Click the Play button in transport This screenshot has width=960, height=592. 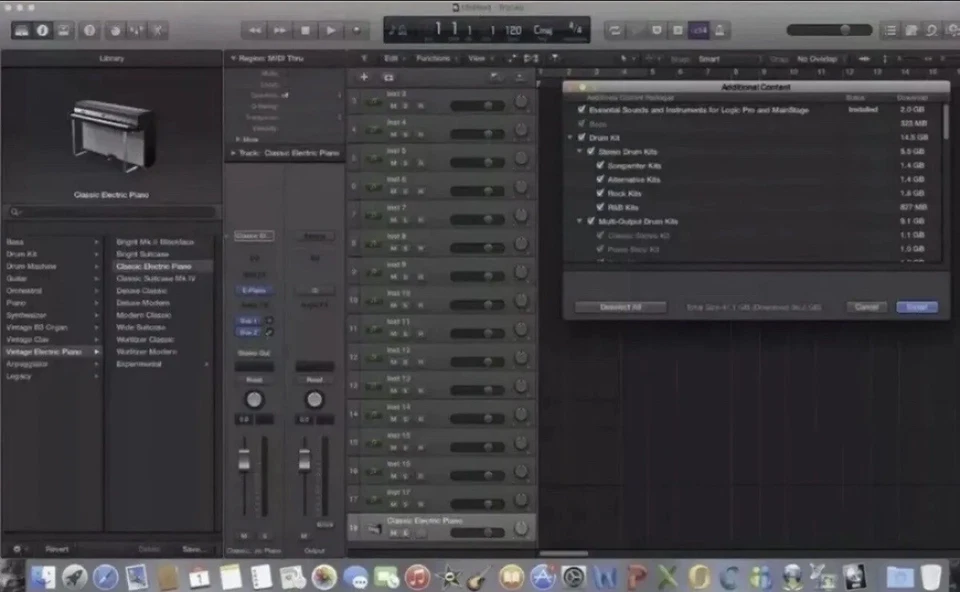[330, 31]
